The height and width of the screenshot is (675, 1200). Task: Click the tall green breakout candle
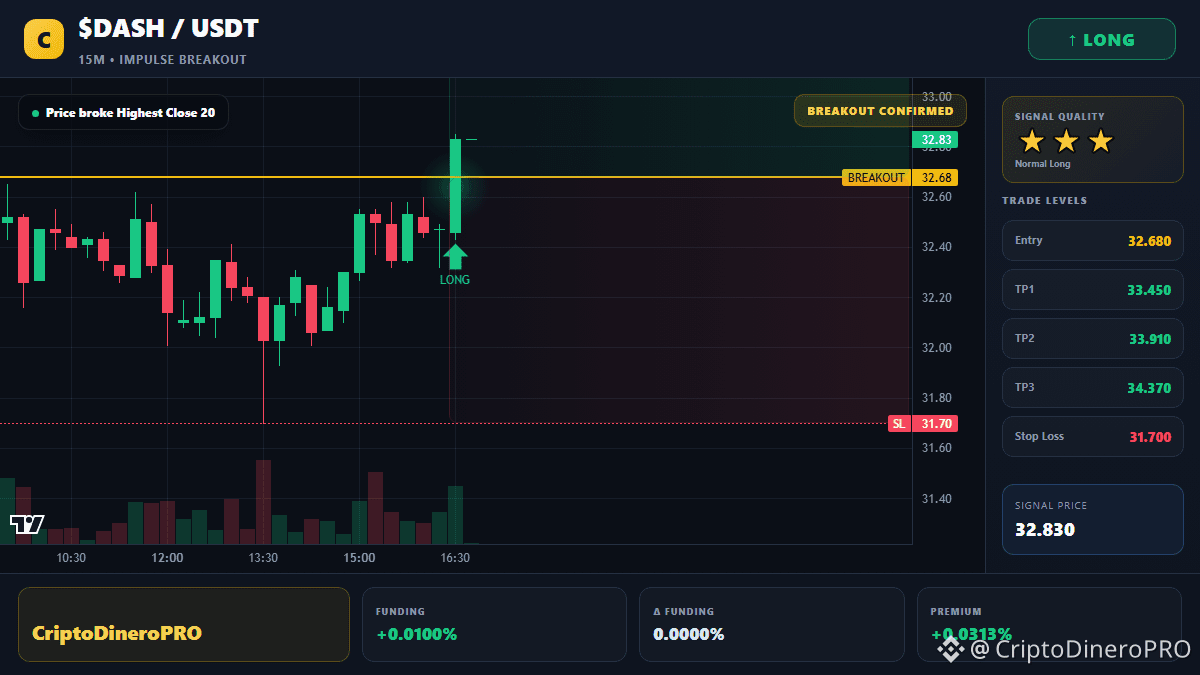455,186
